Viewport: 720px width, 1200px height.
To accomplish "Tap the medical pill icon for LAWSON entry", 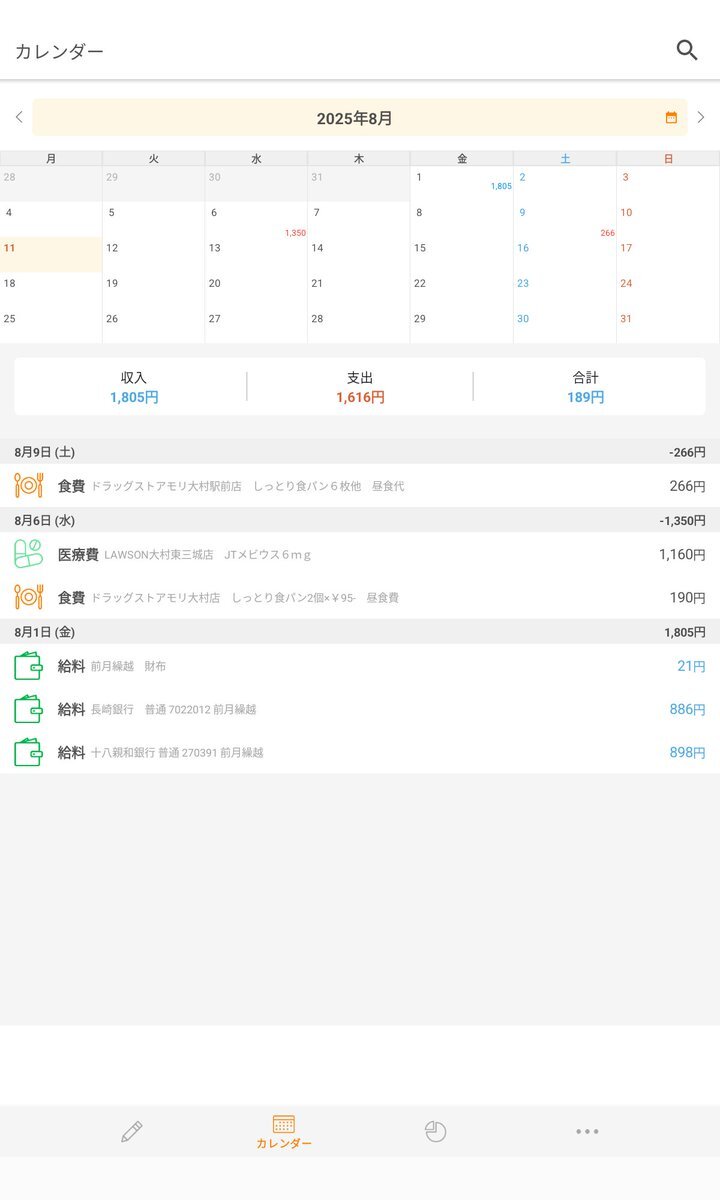I will (x=28, y=554).
